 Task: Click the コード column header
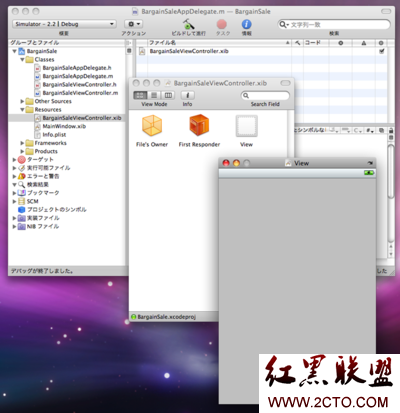pos(316,43)
